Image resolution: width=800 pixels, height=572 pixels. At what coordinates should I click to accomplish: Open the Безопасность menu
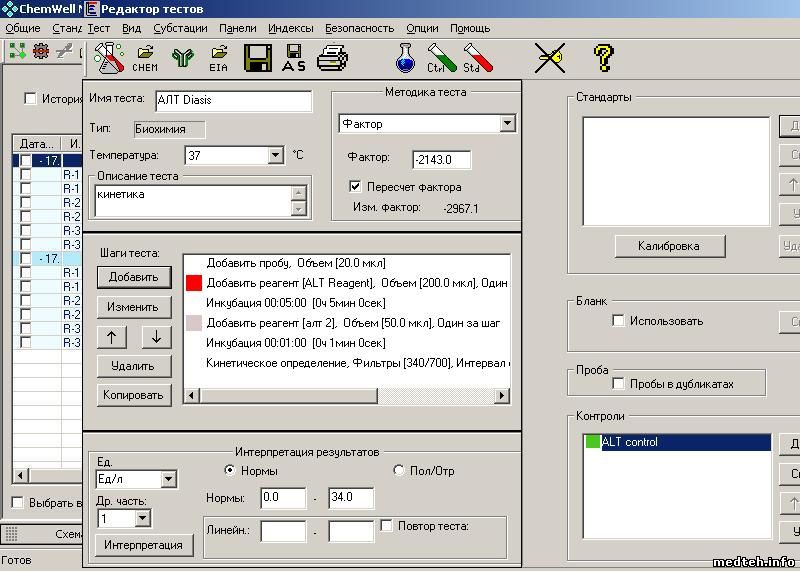point(359,28)
